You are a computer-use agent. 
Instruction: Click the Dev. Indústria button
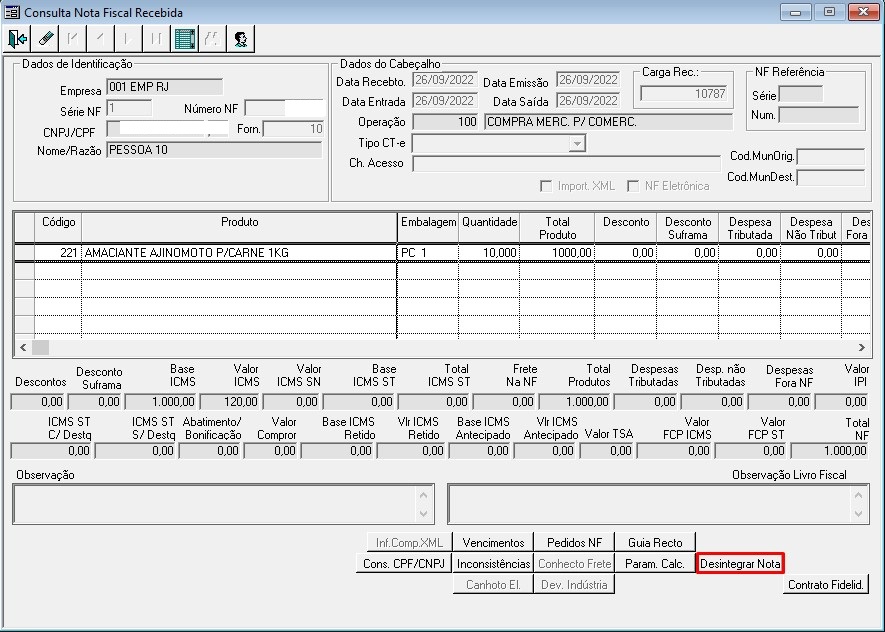point(574,585)
